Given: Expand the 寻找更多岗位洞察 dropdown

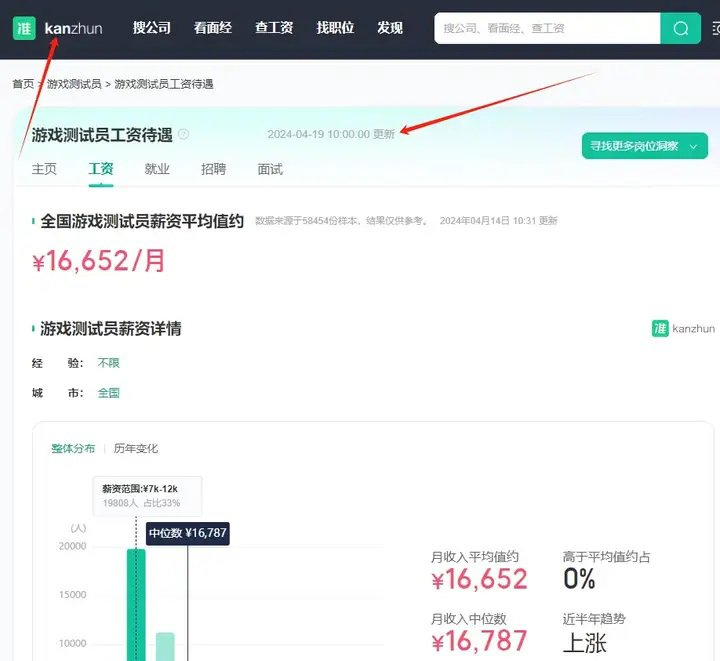Looking at the screenshot, I should 645,146.
